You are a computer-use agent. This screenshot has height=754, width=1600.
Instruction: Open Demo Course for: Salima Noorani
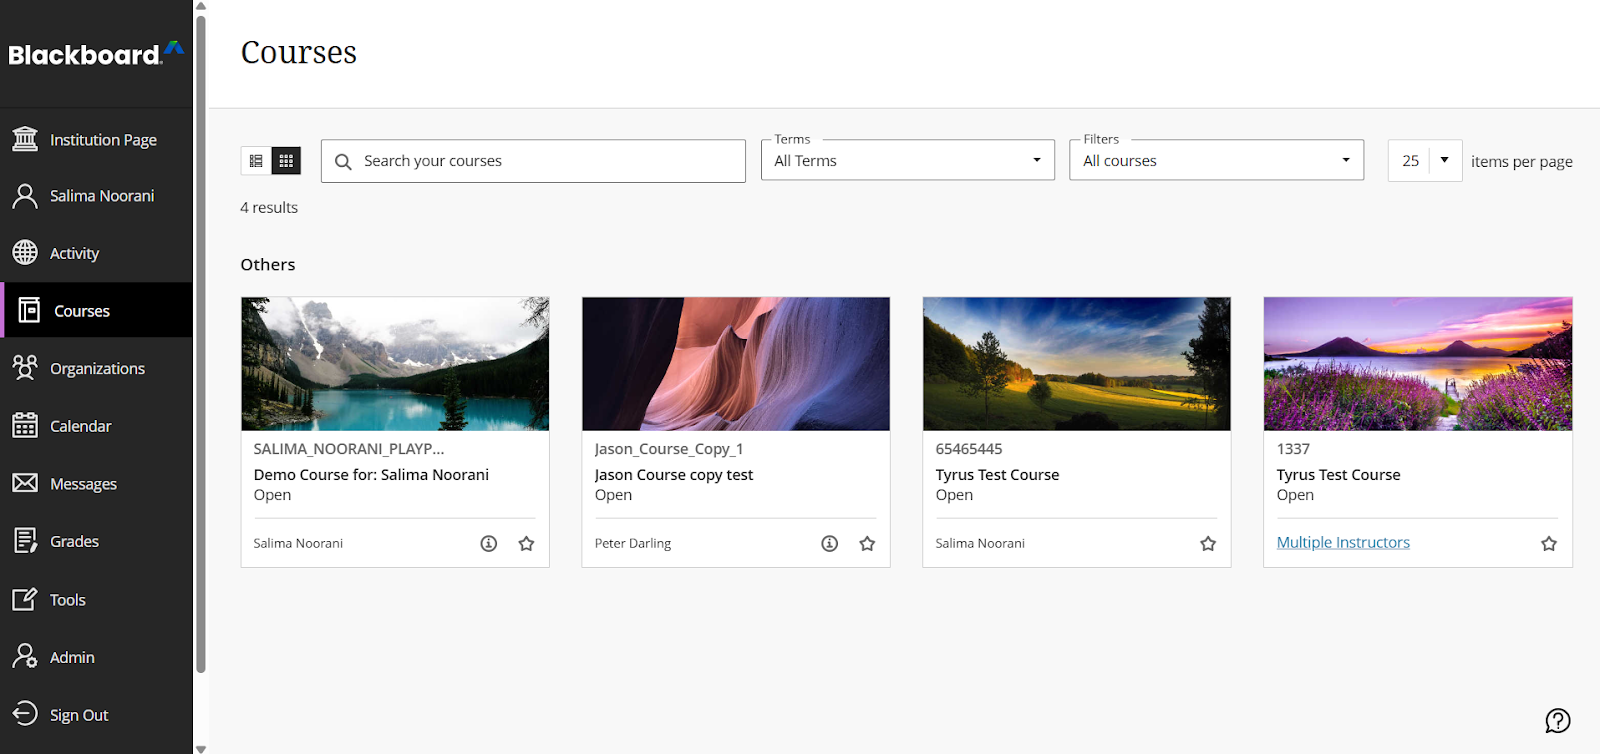point(371,475)
